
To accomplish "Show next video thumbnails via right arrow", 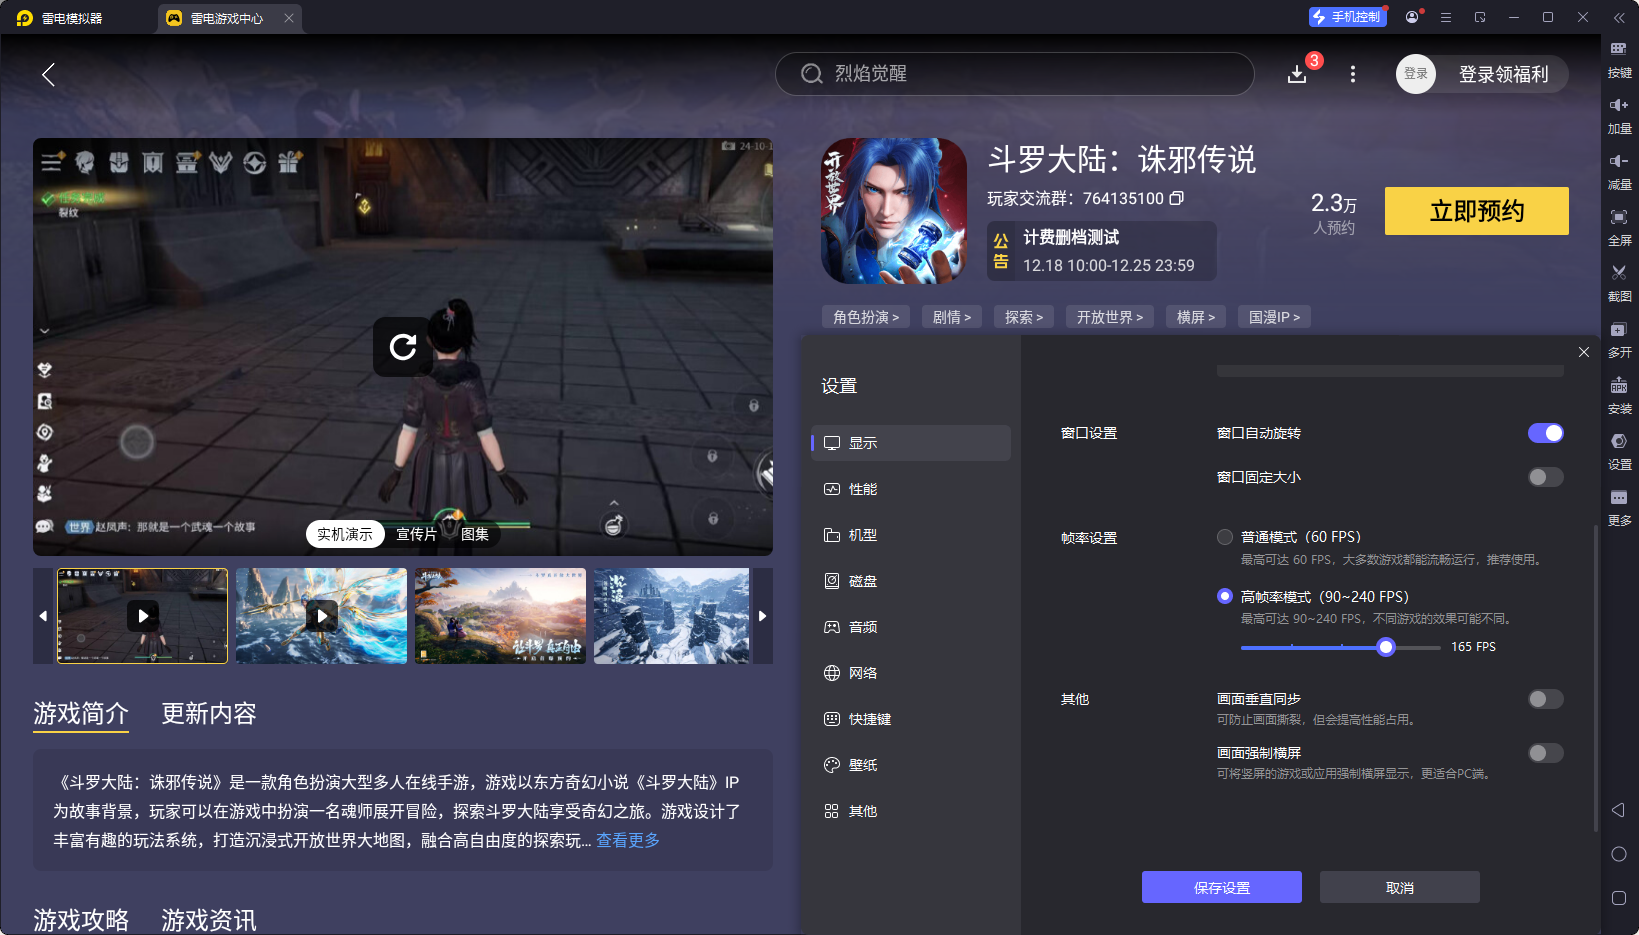I will point(762,616).
